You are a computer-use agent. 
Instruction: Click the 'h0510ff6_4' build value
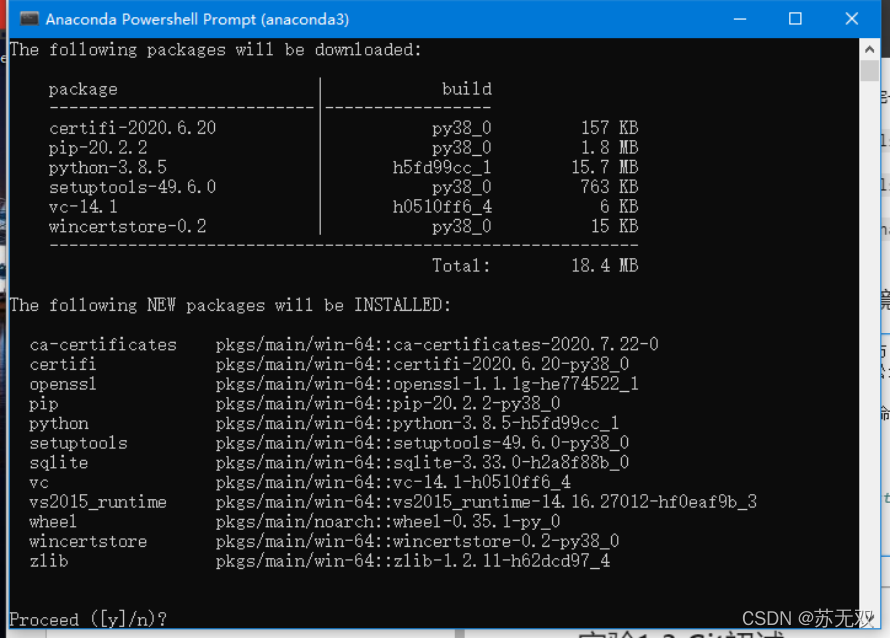point(442,207)
